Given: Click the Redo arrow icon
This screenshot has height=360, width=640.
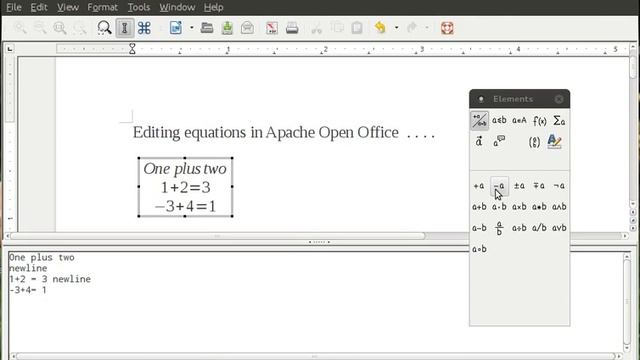Looking at the screenshot, I should pyautogui.click(x=412, y=28).
